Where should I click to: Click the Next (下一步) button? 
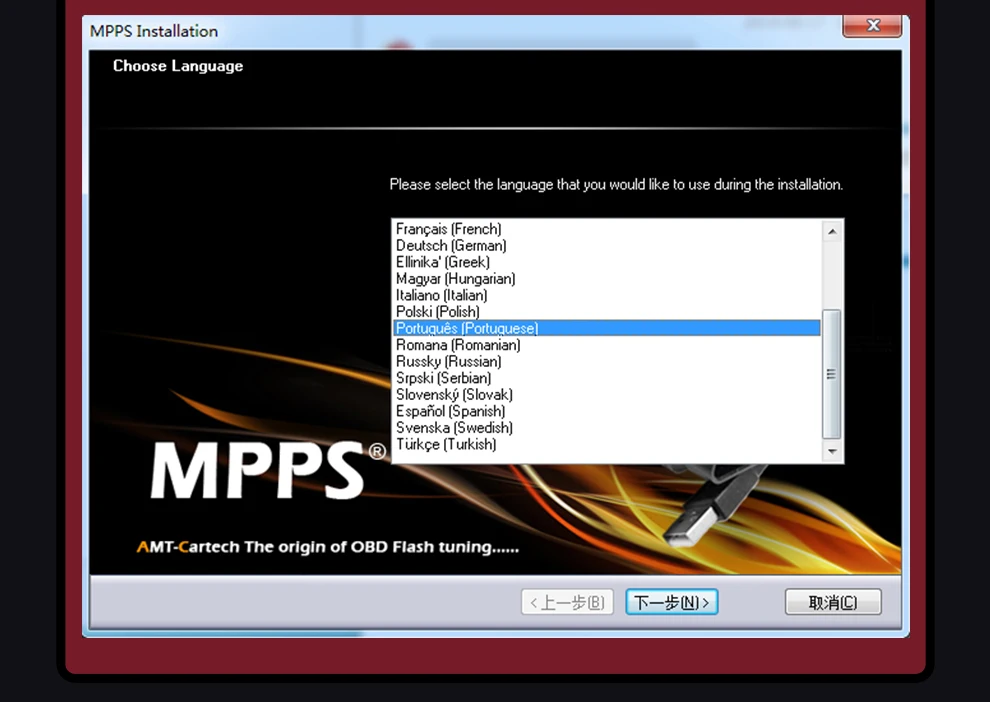click(x=672, y=602)
